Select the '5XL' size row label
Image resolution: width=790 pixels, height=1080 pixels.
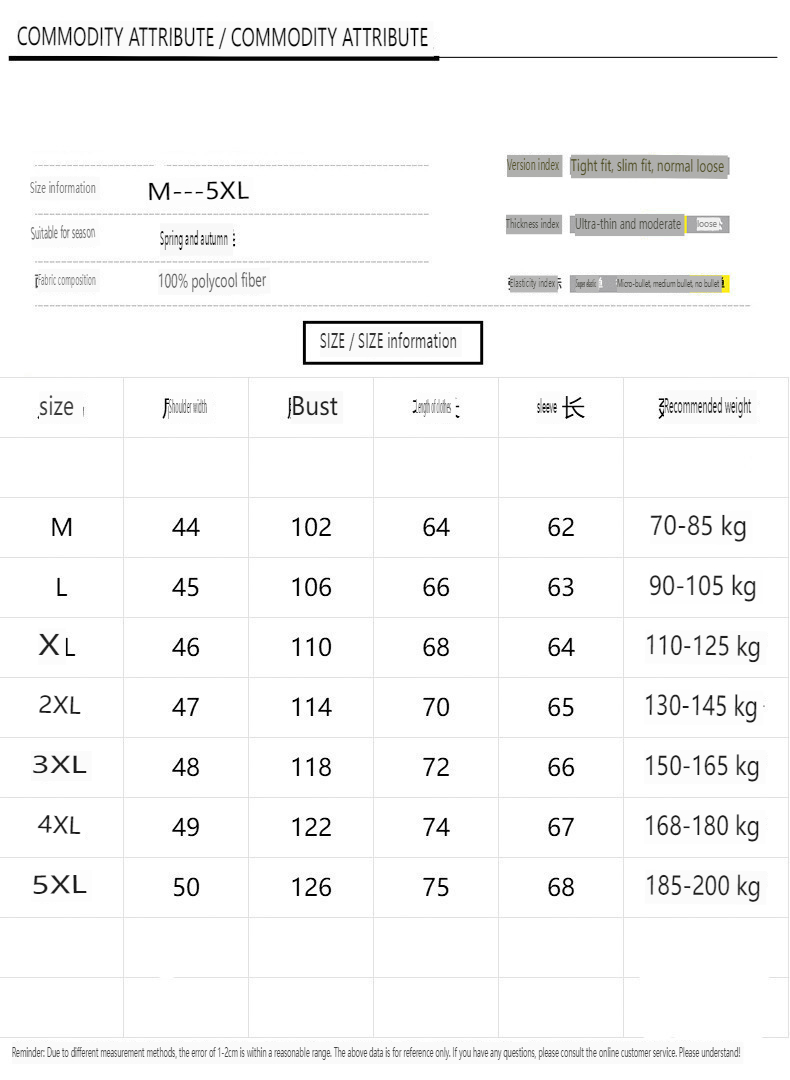(60, 885)
